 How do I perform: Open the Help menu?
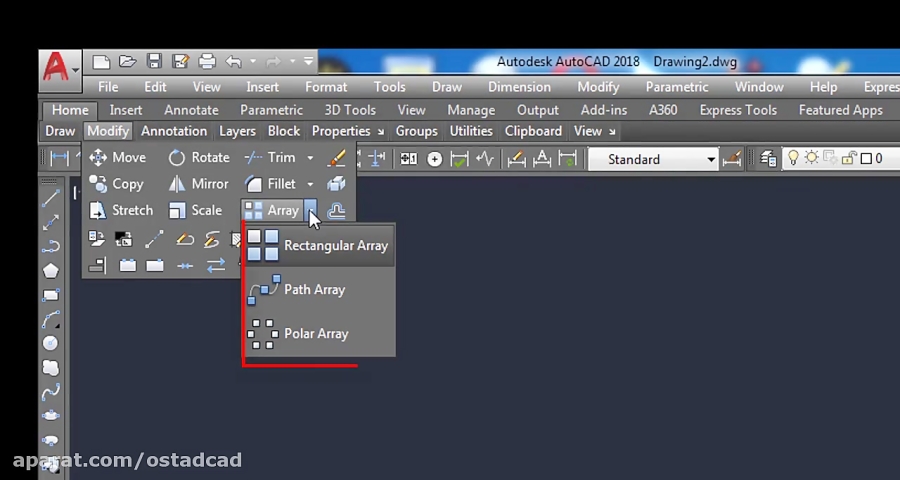point(824,87)
